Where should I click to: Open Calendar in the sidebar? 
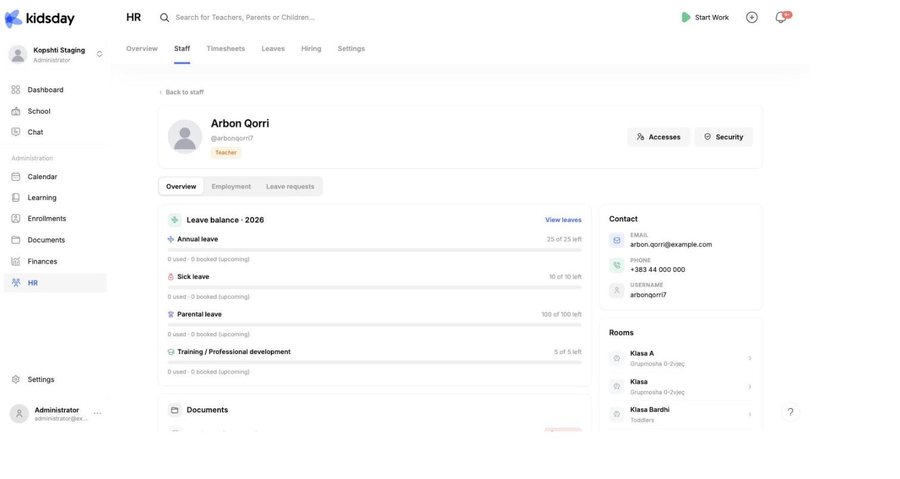tap(42, 177)
